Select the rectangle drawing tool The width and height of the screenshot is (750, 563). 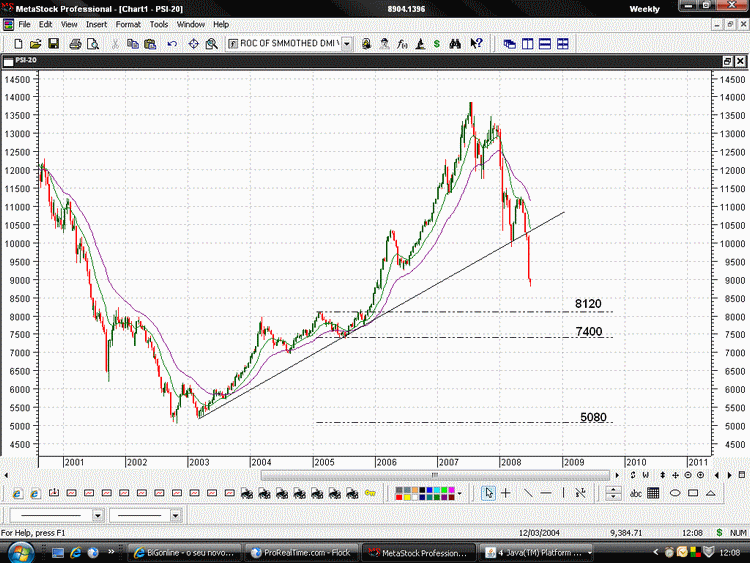693,493
